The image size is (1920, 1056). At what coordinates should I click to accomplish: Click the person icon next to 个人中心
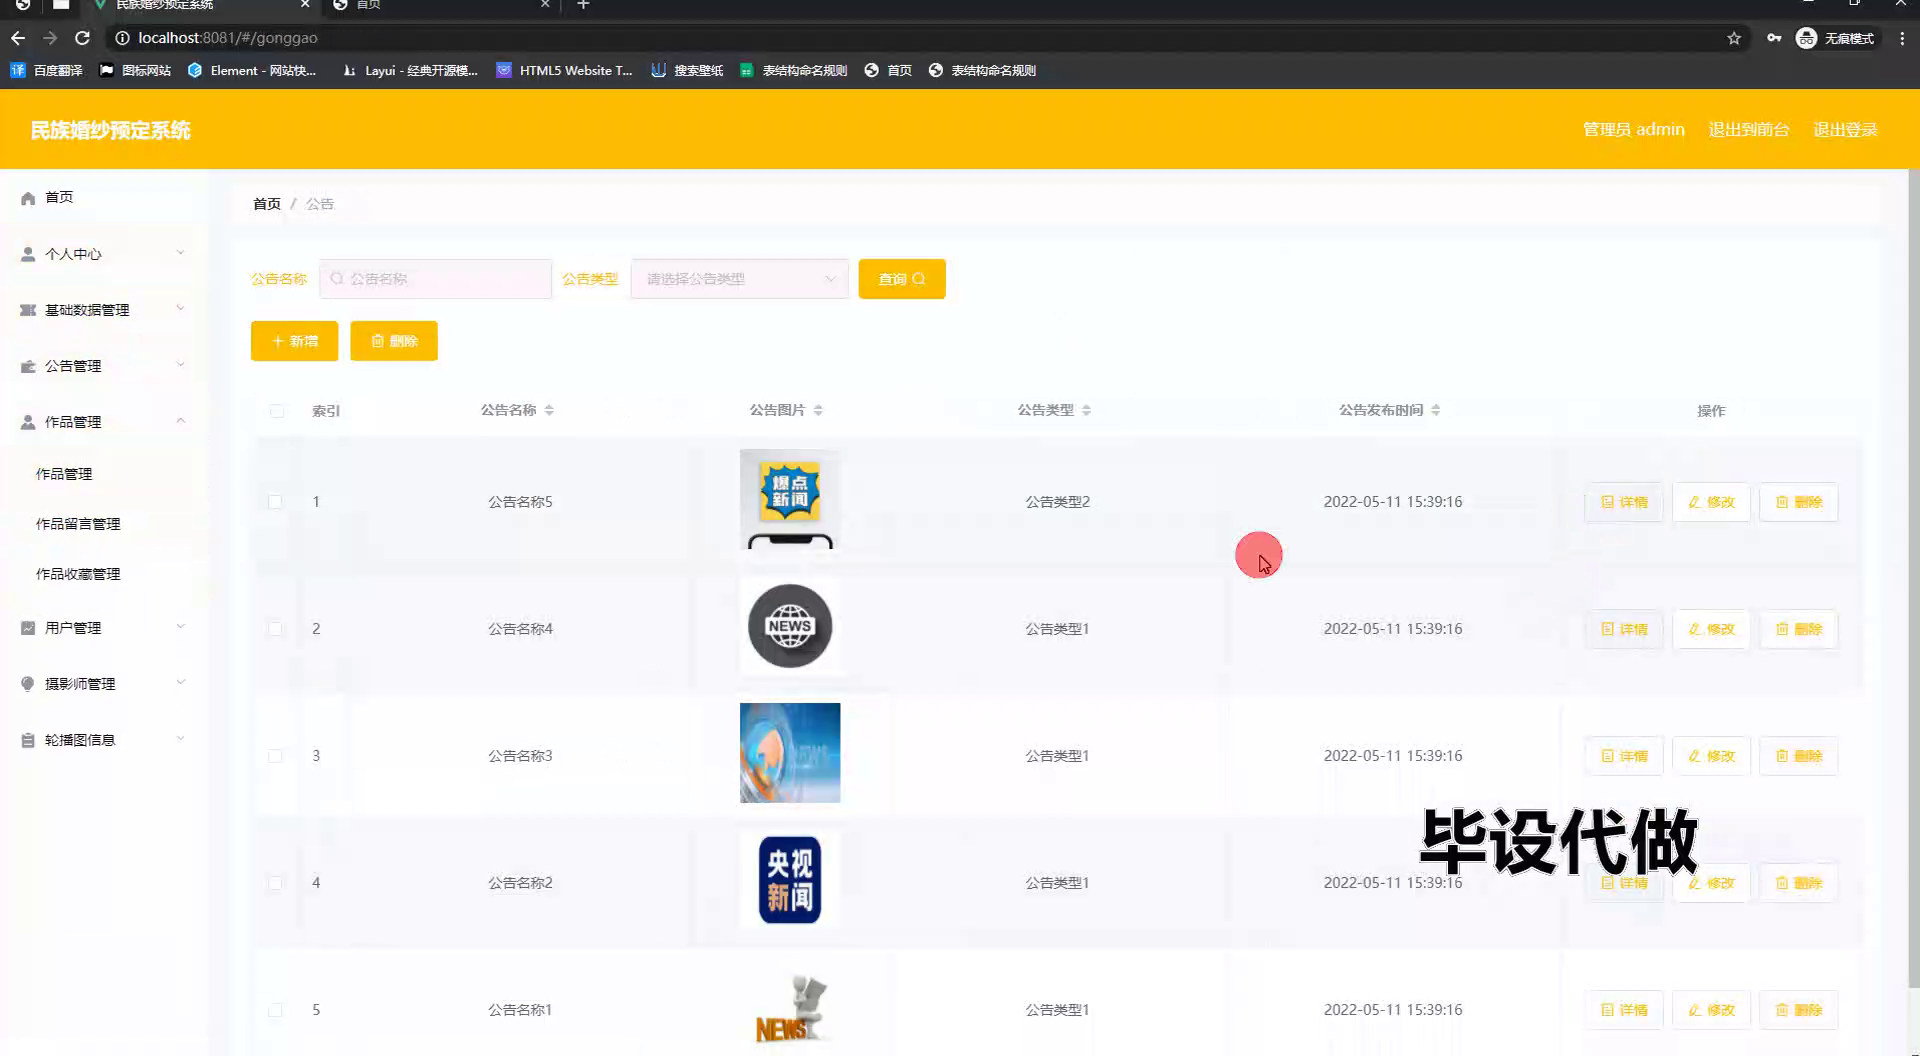pos(28,254)
